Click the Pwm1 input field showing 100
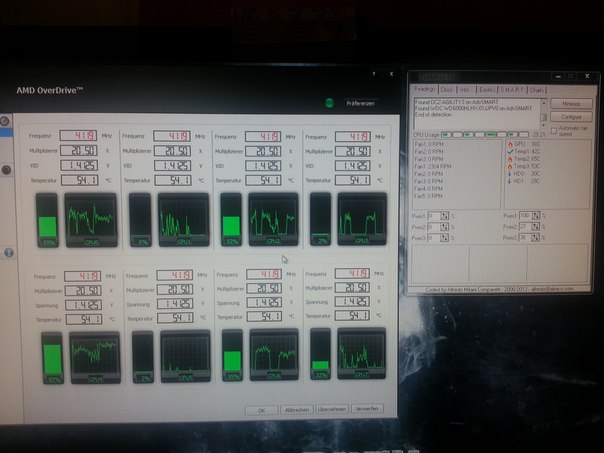604x453 pixels. 525,216
